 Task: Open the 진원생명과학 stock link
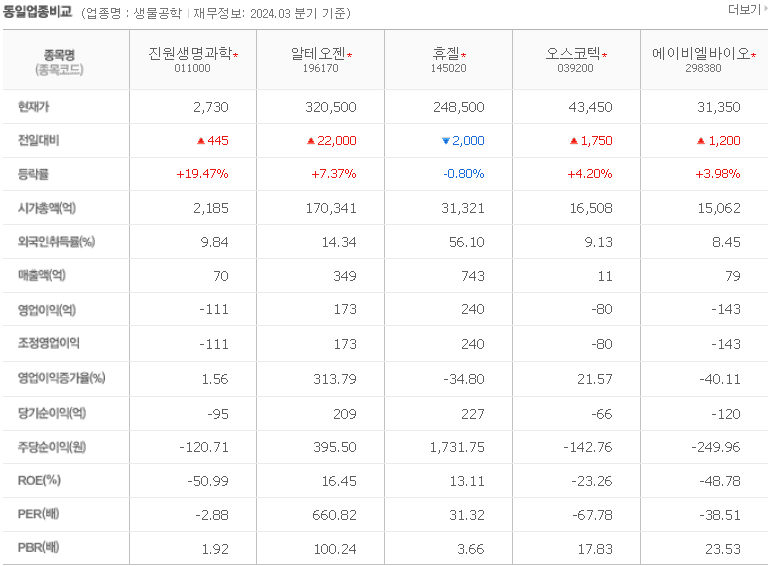[190, 53]
